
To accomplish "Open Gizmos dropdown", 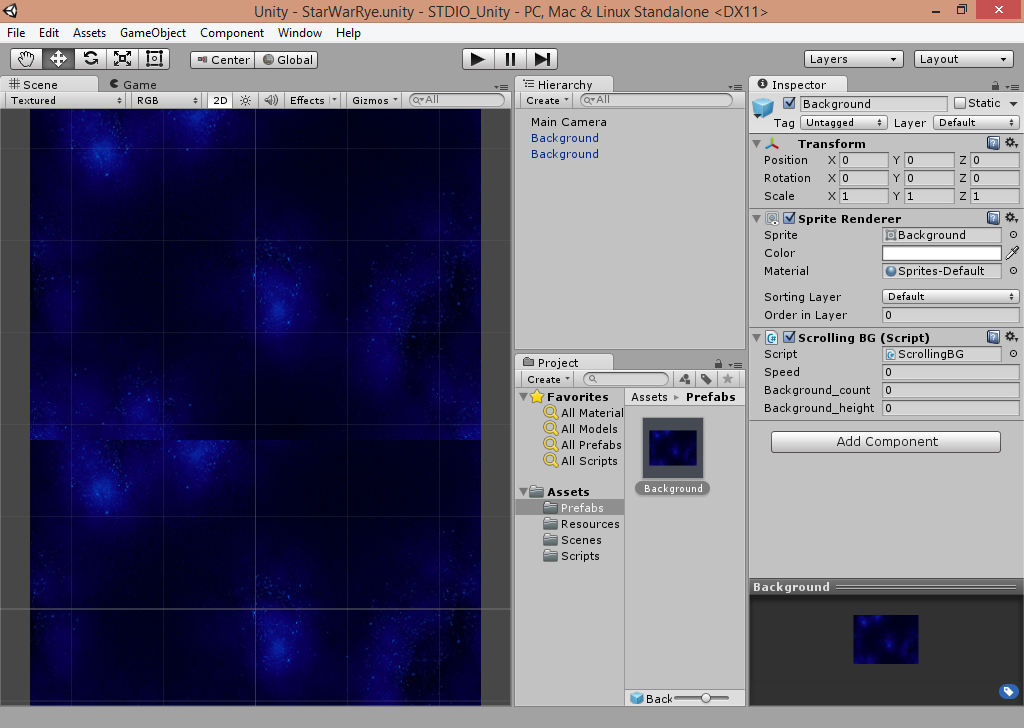I will pos(374,101).
